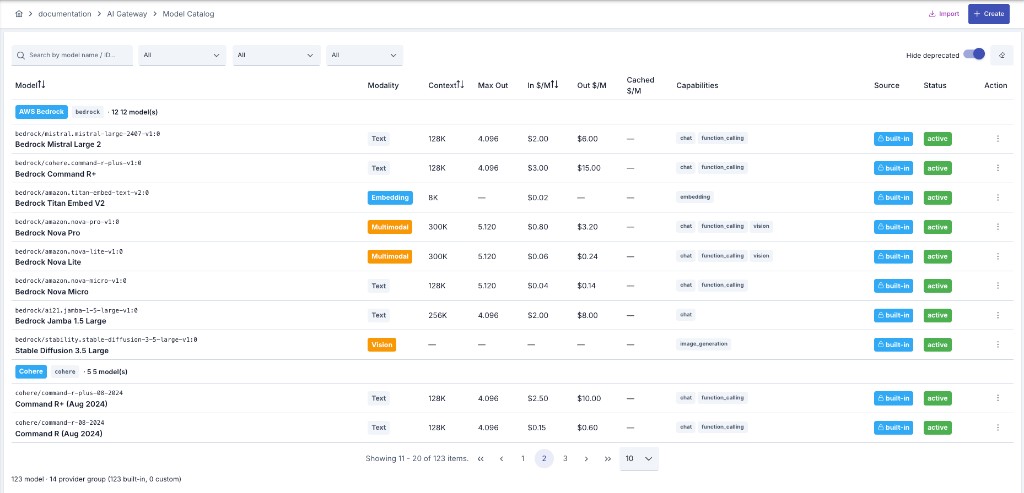Click built-in badge for Command R (Aug 2024)
Image resolution: width=1024 pixels, height=493 pixels.
(x=893, y=427)
